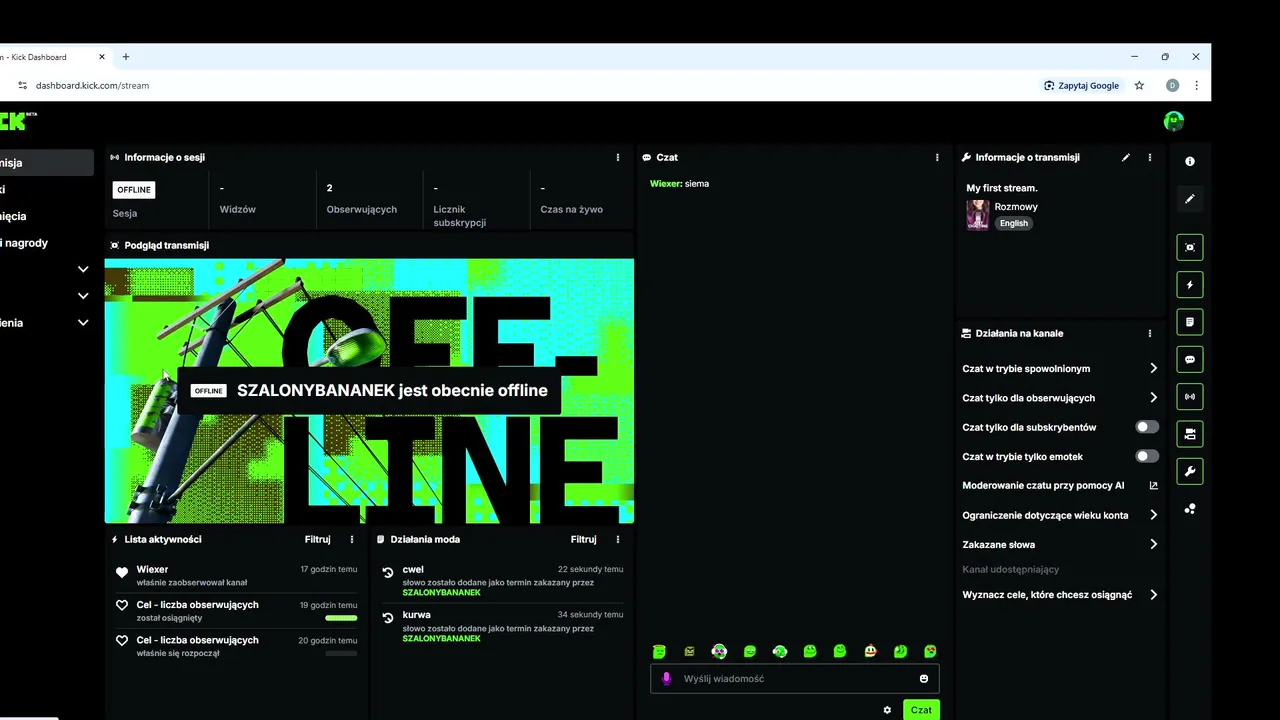1280x720 pixels.
Task: Bookmark this page with star icon
Action: pyautogui.click(x=1139, y=85)
